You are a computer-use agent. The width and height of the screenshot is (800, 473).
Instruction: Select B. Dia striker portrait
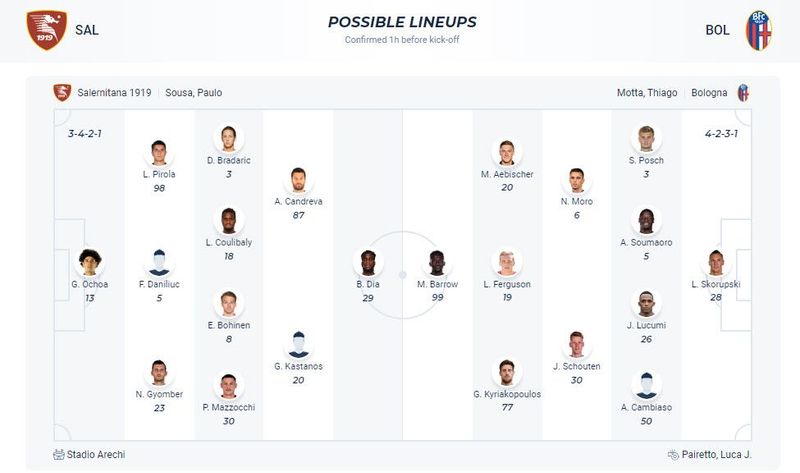click(x=368, y=262)
